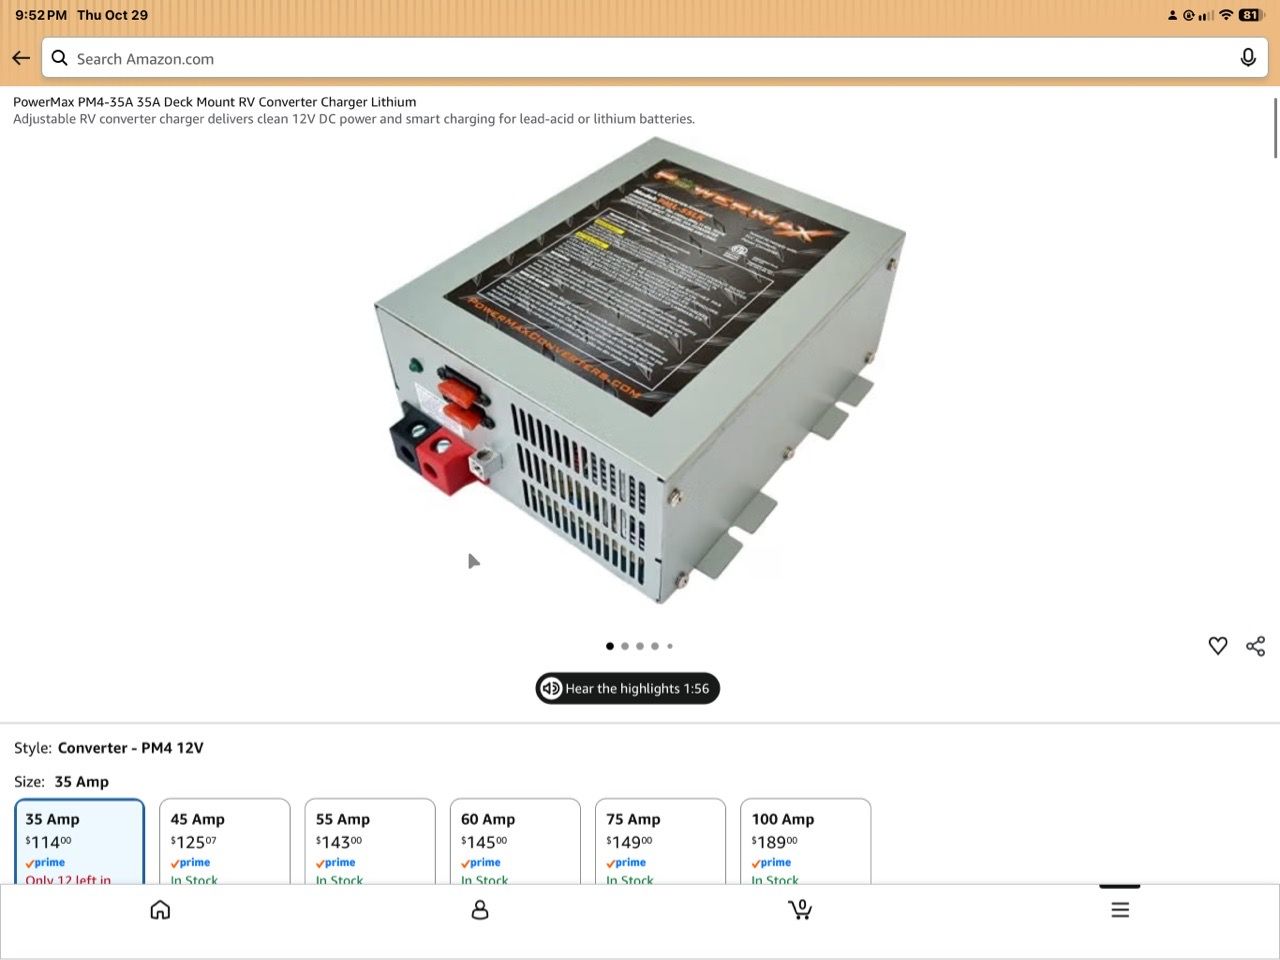Open the account profile icon
This screenshot has width=1280, height=960.
(480, 909)
